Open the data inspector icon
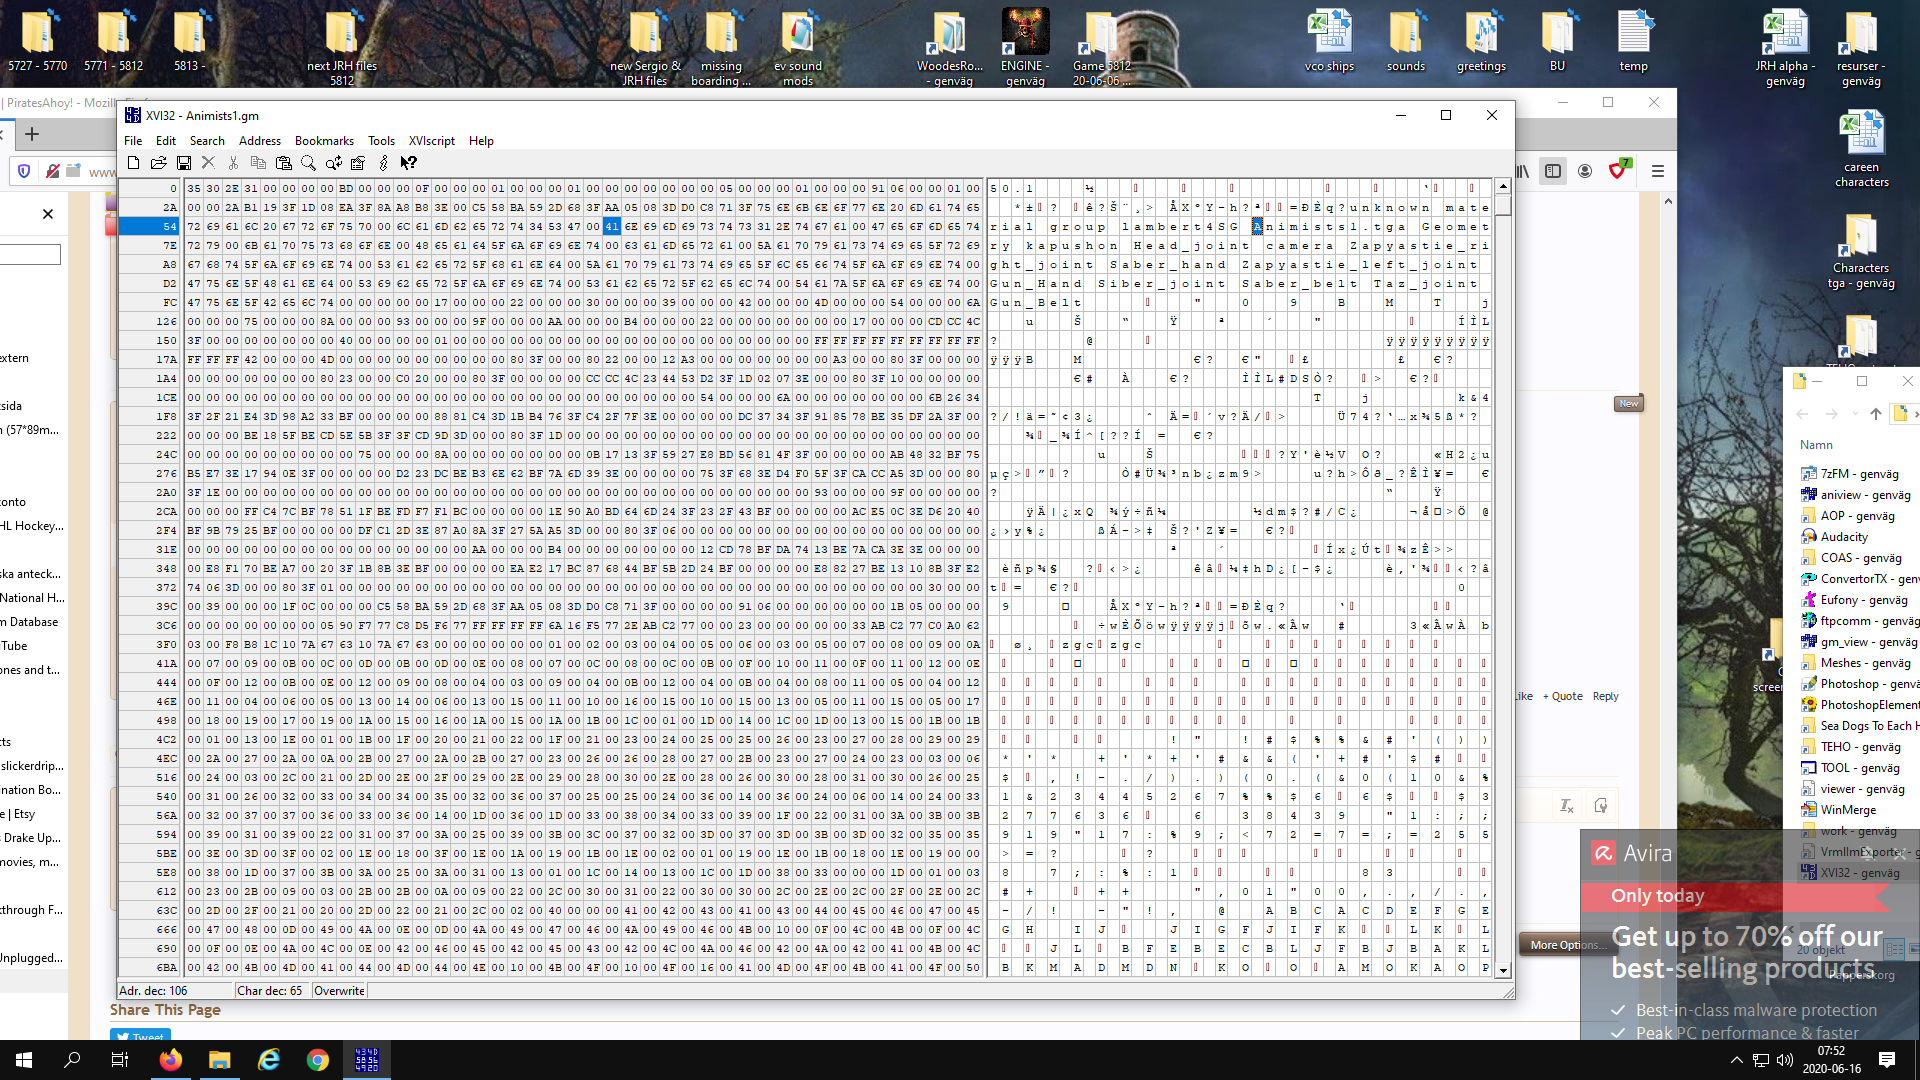The width and height of the screenshot is (1920, 1080). tap(358, 163)
